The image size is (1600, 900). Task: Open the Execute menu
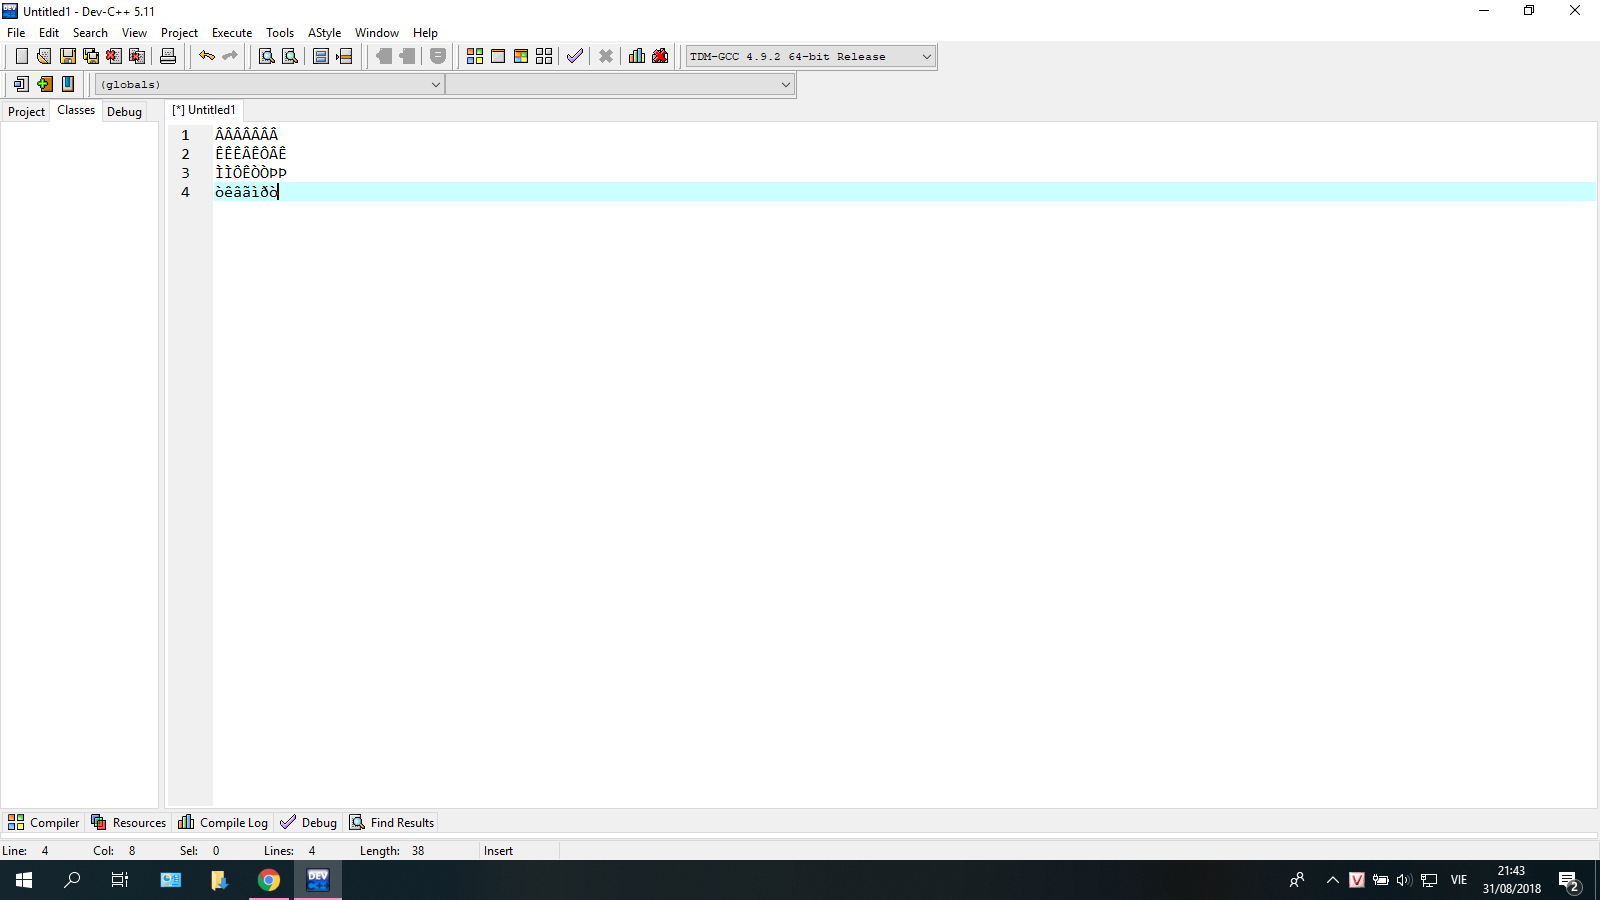pos(232,32)
